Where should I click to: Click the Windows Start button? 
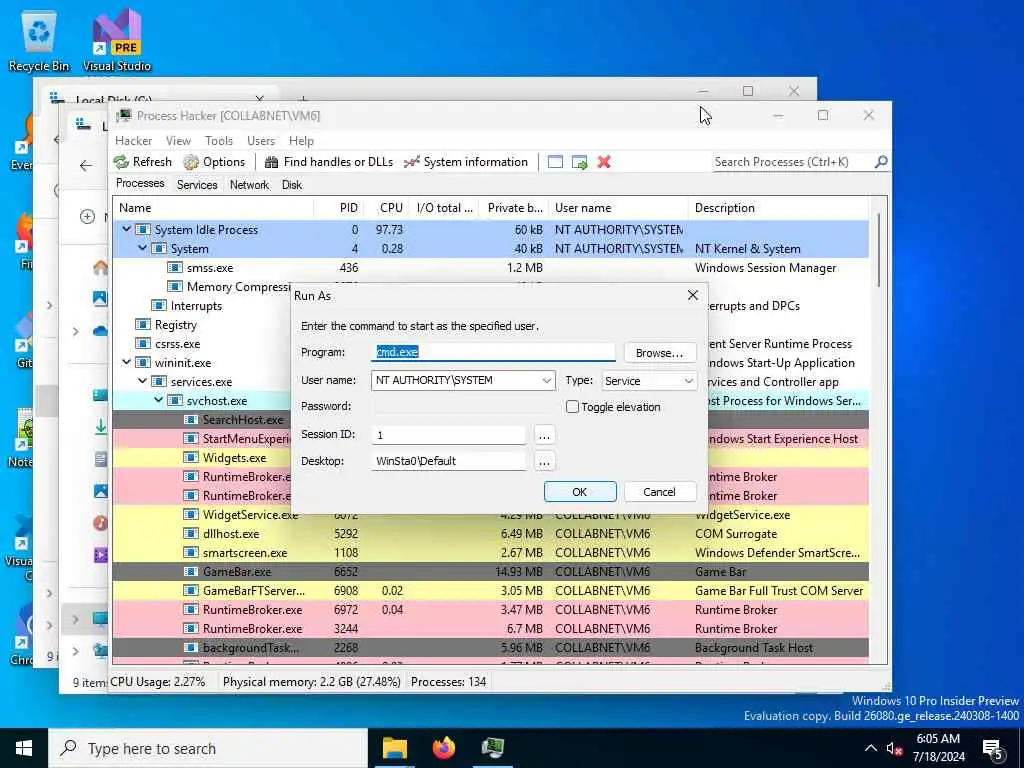24,748
